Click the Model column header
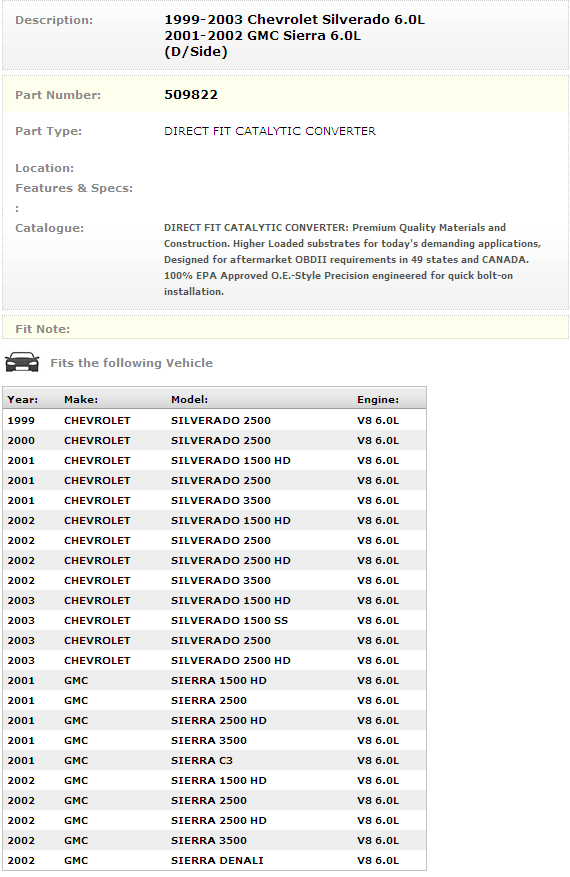 click(190, 399)
